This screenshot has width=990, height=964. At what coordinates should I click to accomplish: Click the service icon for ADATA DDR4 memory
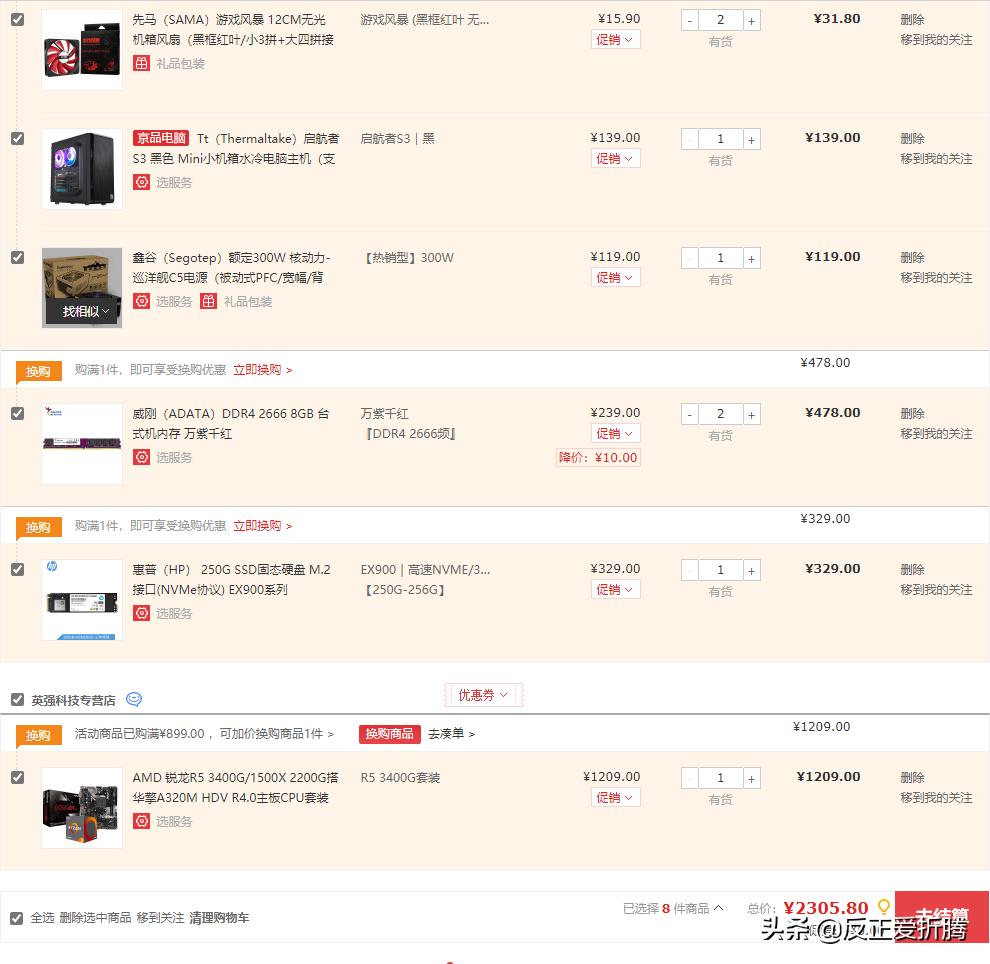(x=141, y=457)
